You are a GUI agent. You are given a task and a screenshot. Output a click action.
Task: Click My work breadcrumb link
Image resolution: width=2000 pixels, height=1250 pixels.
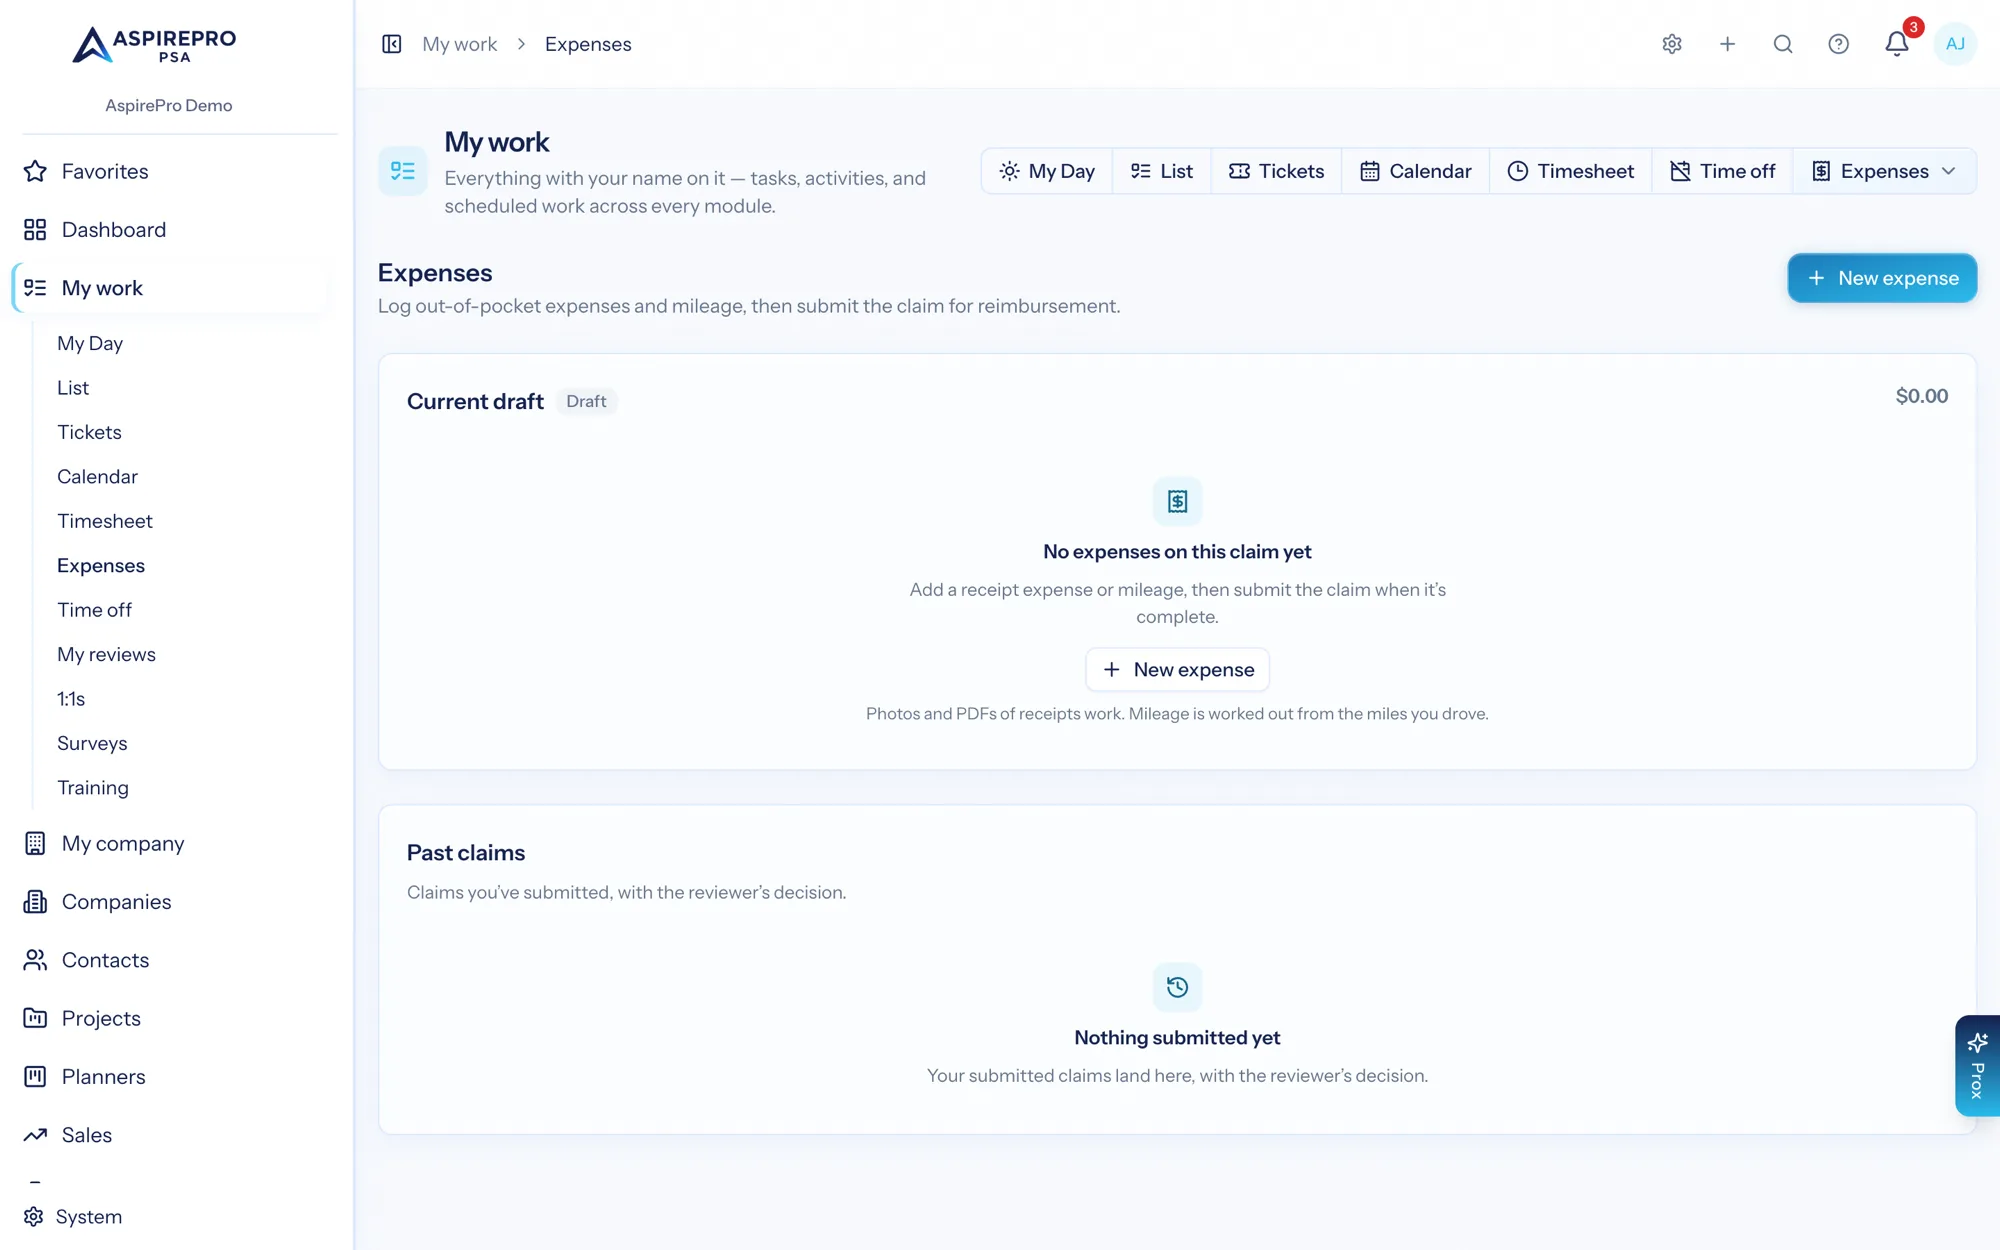click(x=459, y=44)
